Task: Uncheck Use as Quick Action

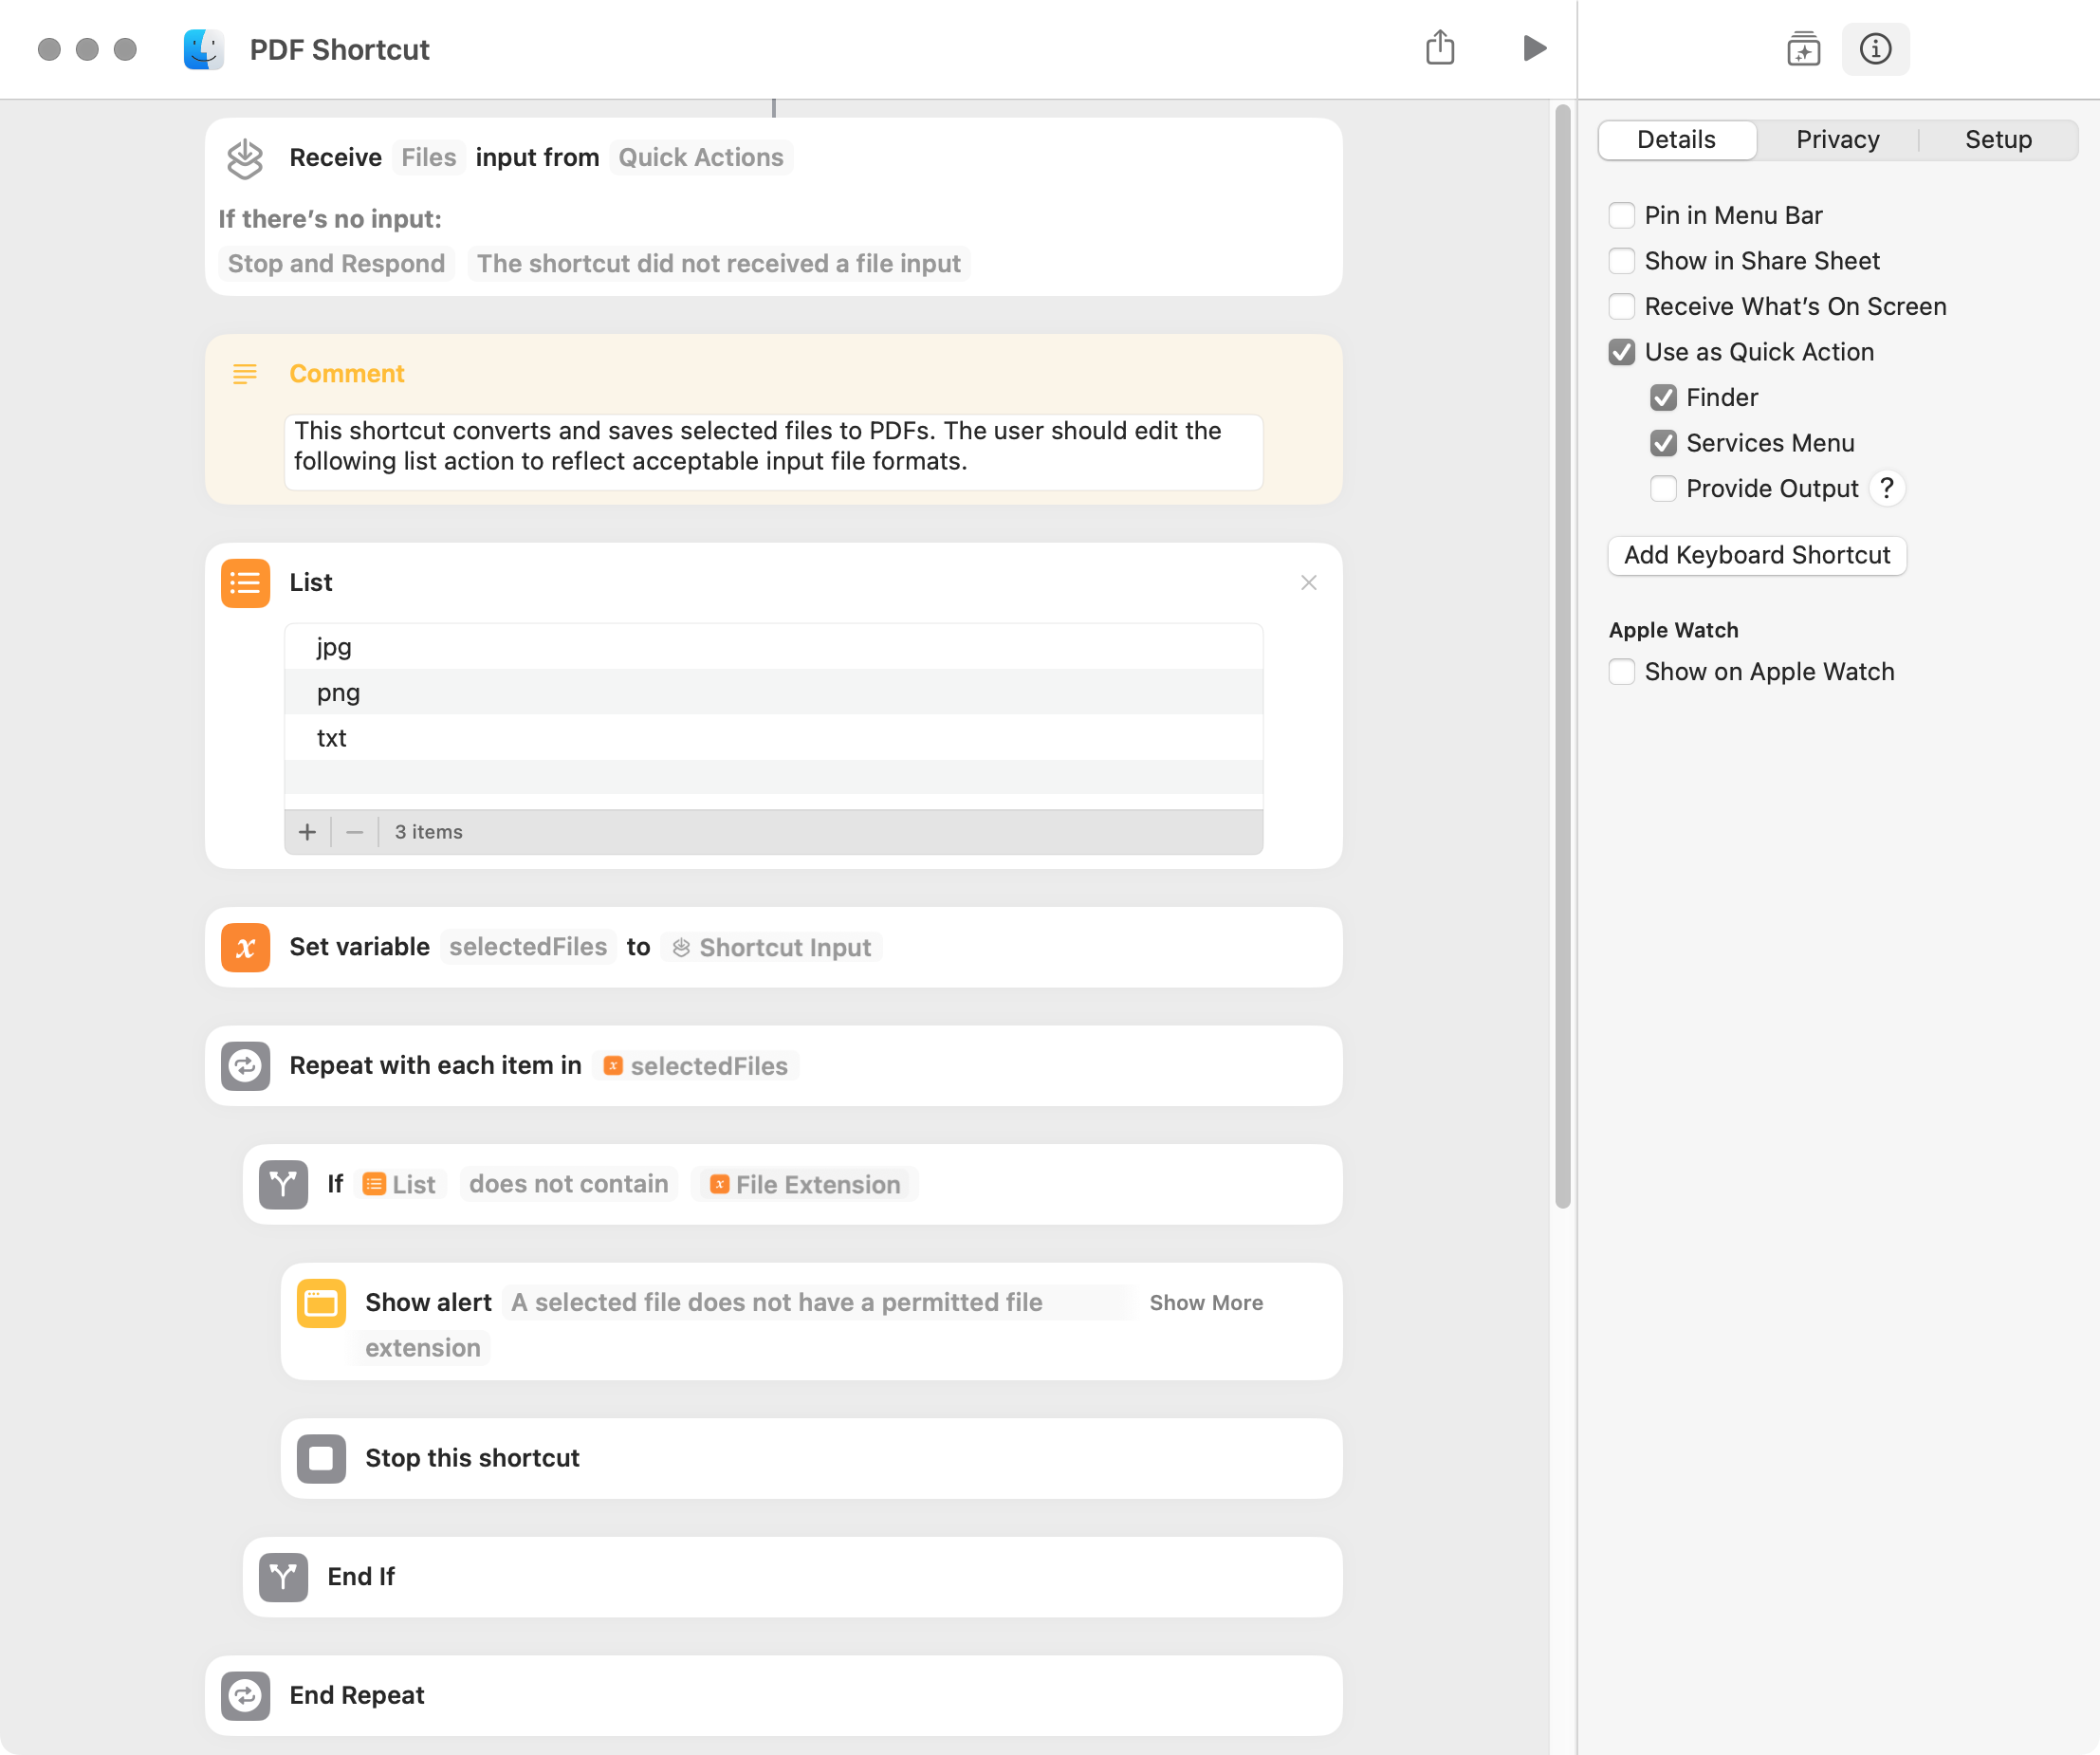Action: click(1621, 352)
